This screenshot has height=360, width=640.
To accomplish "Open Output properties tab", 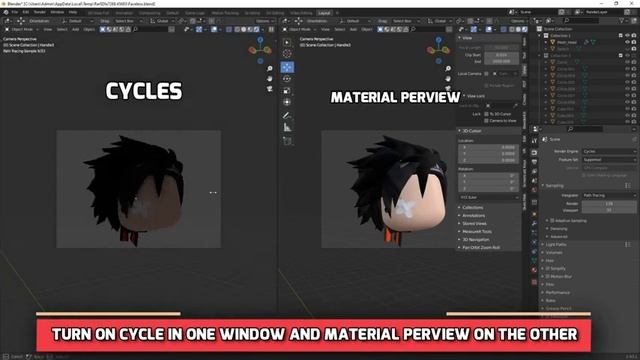I will point(534,162).
